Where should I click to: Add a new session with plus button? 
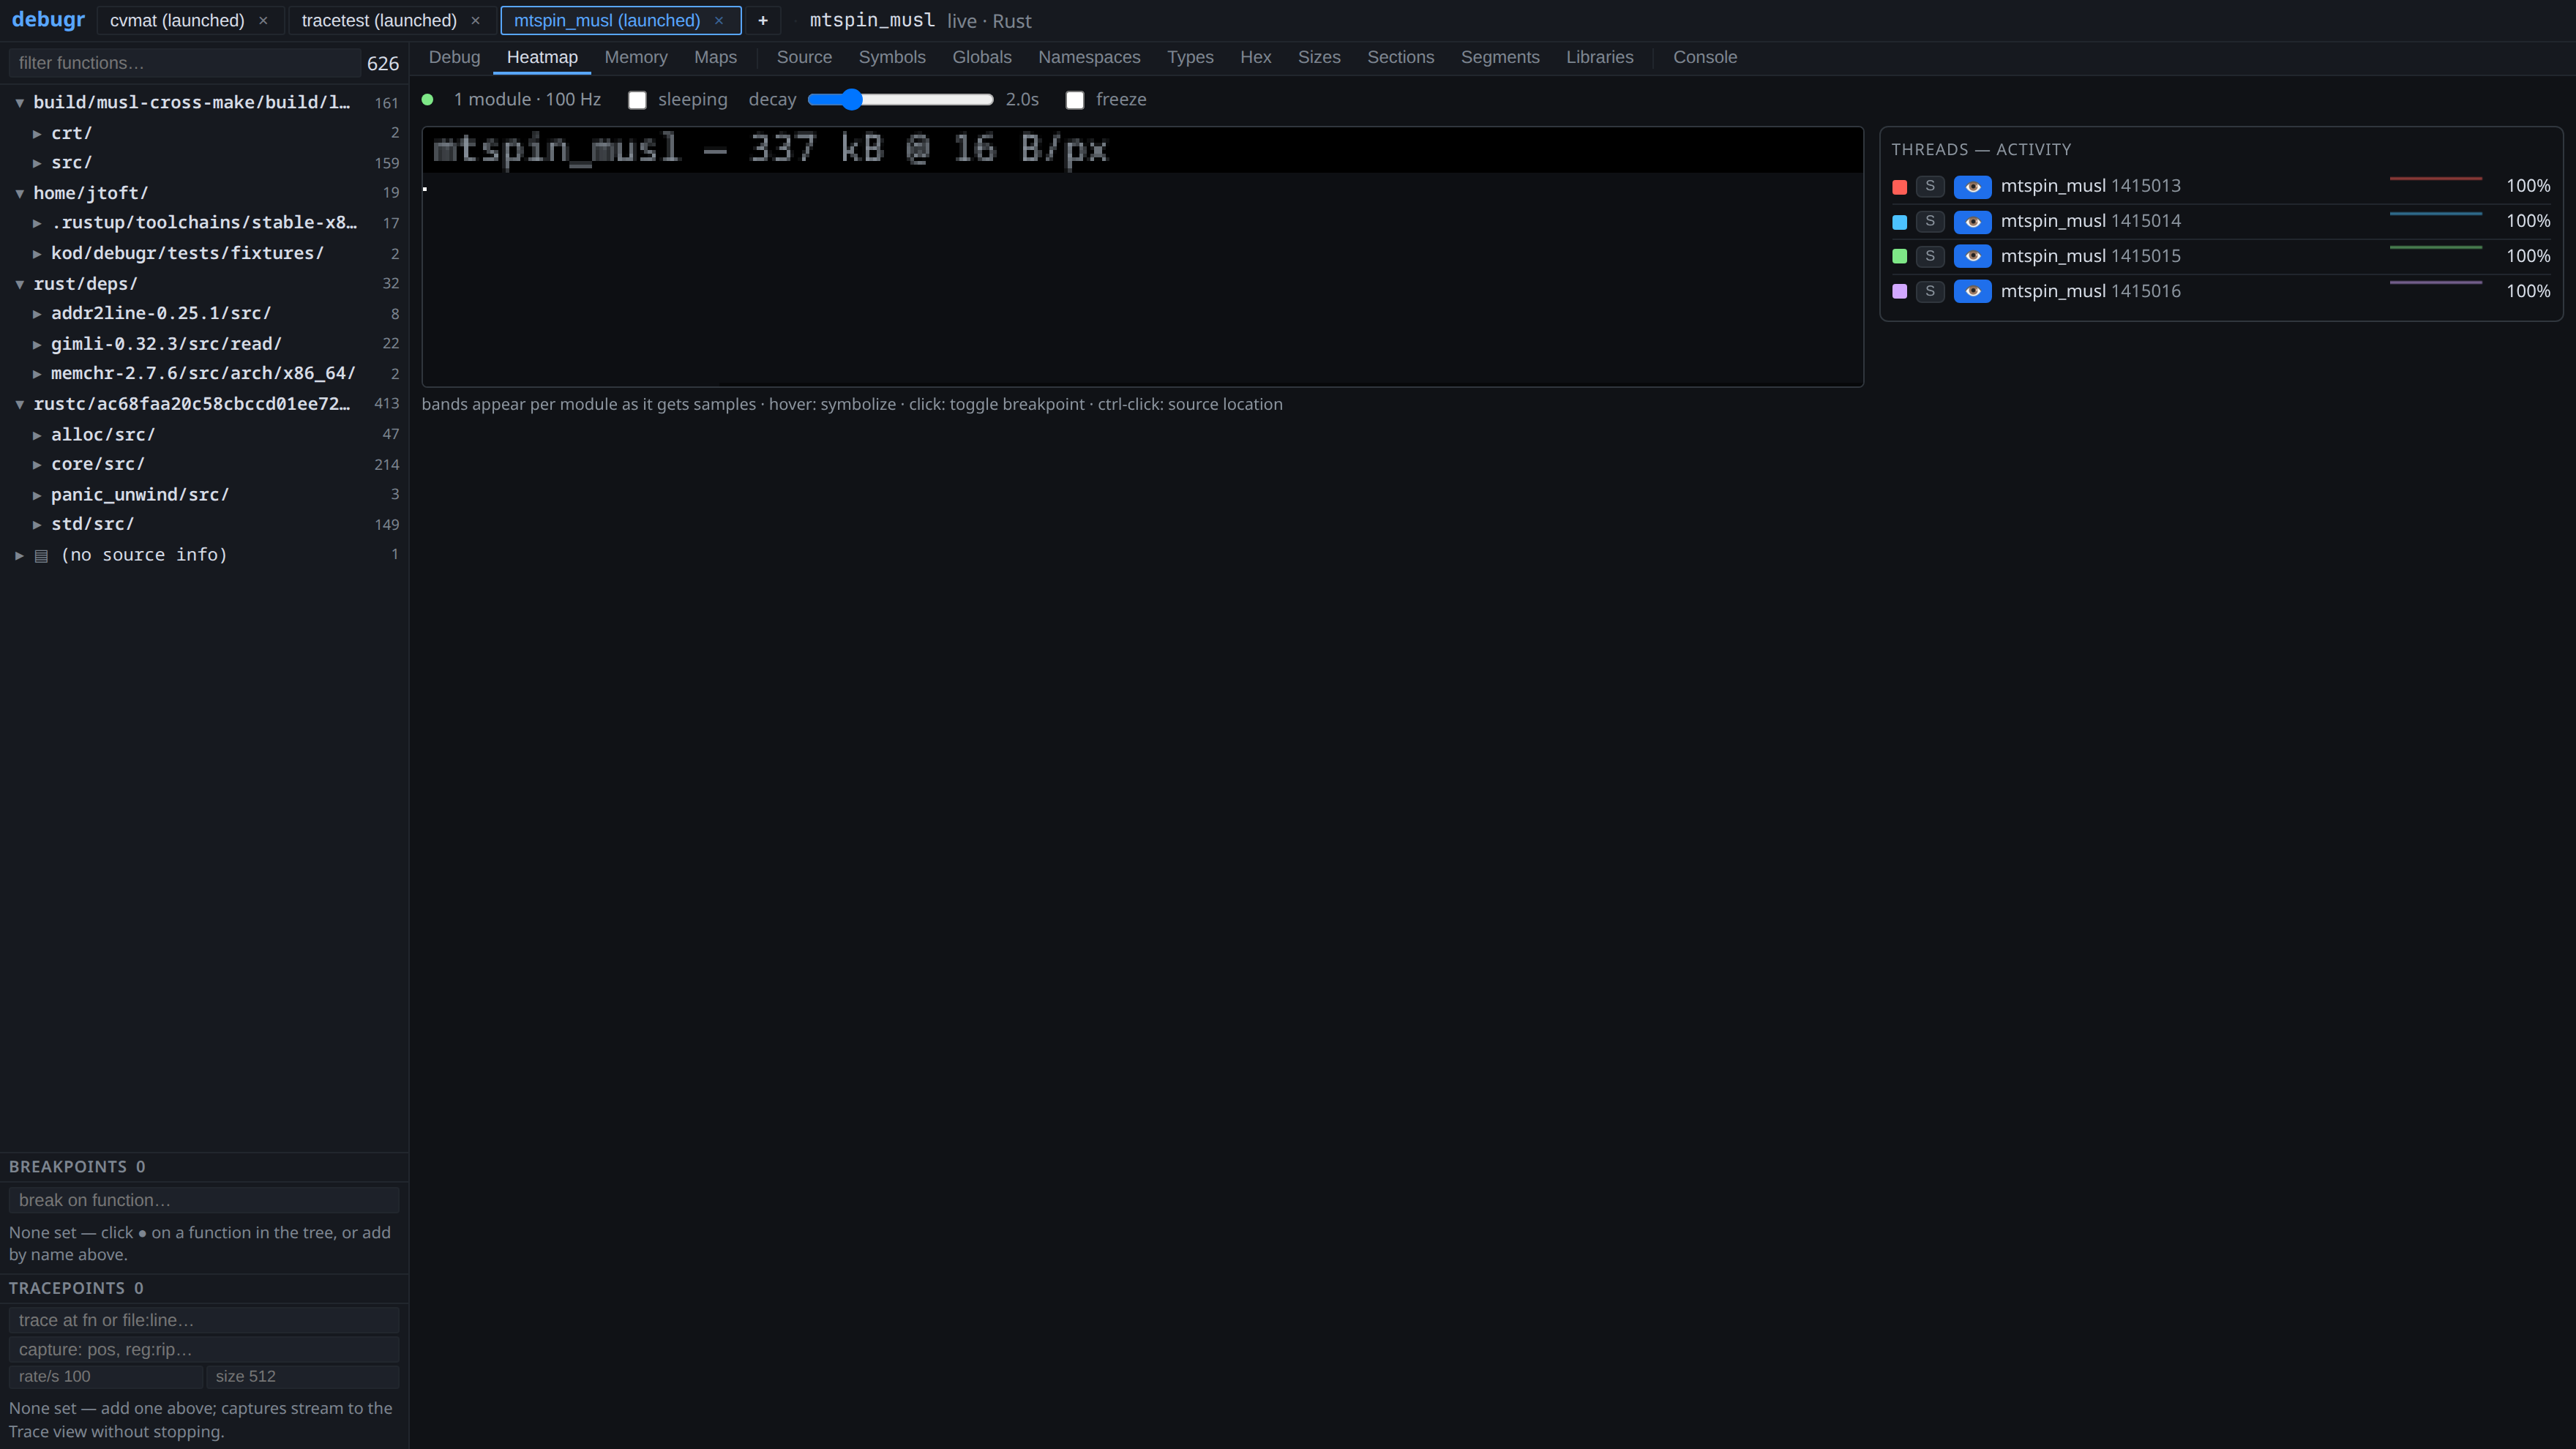pos(762,20)
